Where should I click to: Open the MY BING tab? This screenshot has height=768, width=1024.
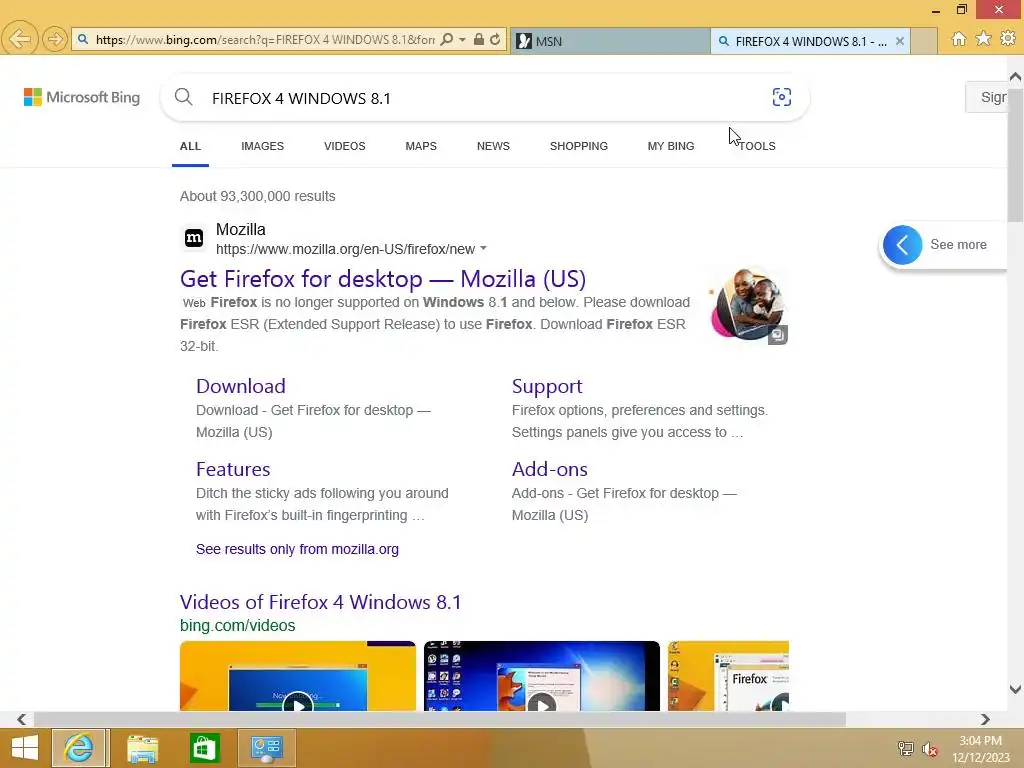[x=671, y=146]
